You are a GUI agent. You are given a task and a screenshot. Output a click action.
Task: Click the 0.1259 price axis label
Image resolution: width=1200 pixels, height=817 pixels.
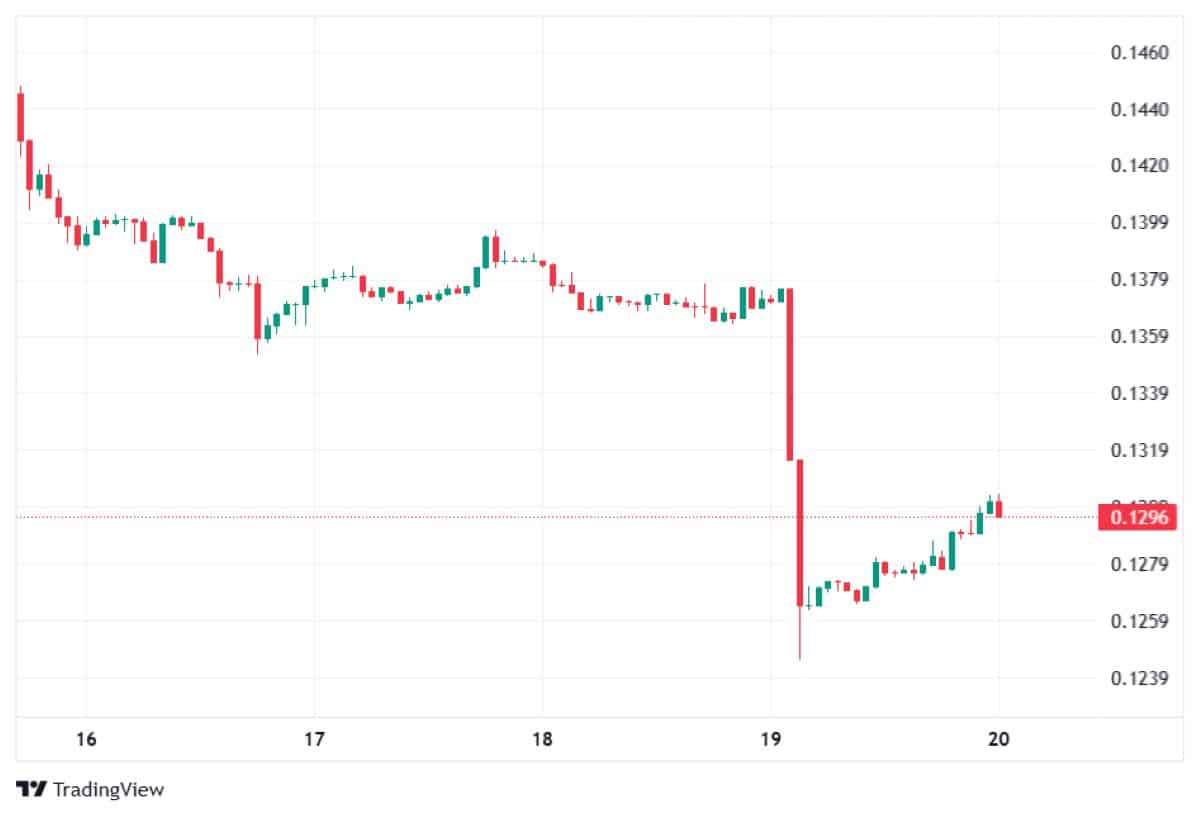pos(1140,621)
